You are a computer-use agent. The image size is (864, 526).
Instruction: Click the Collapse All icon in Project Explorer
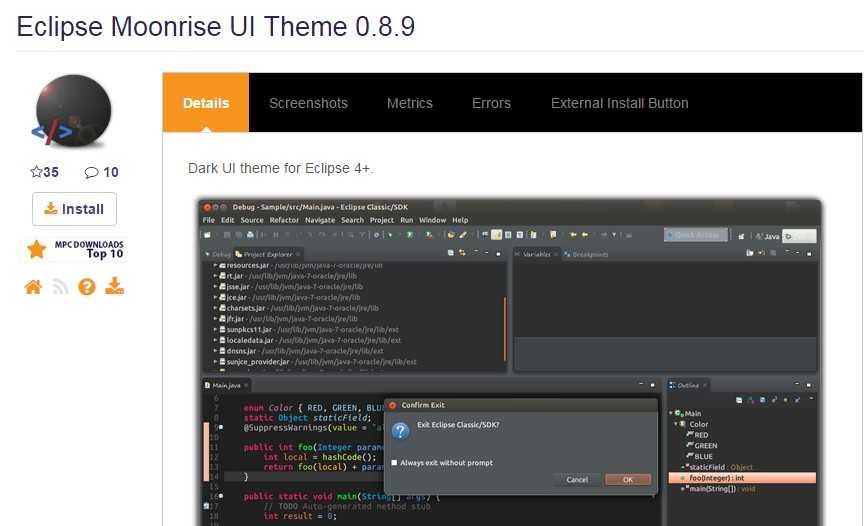tap(450, 253)
